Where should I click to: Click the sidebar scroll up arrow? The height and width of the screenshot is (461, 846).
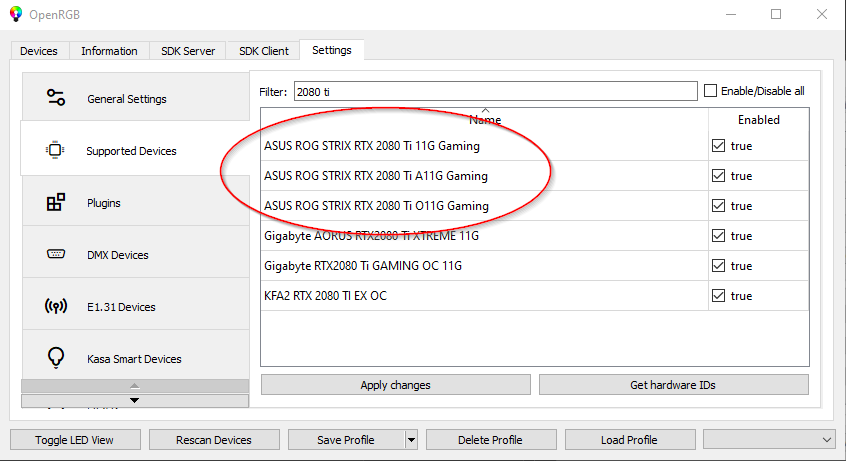pyautogui.click(x=135, y=385)
